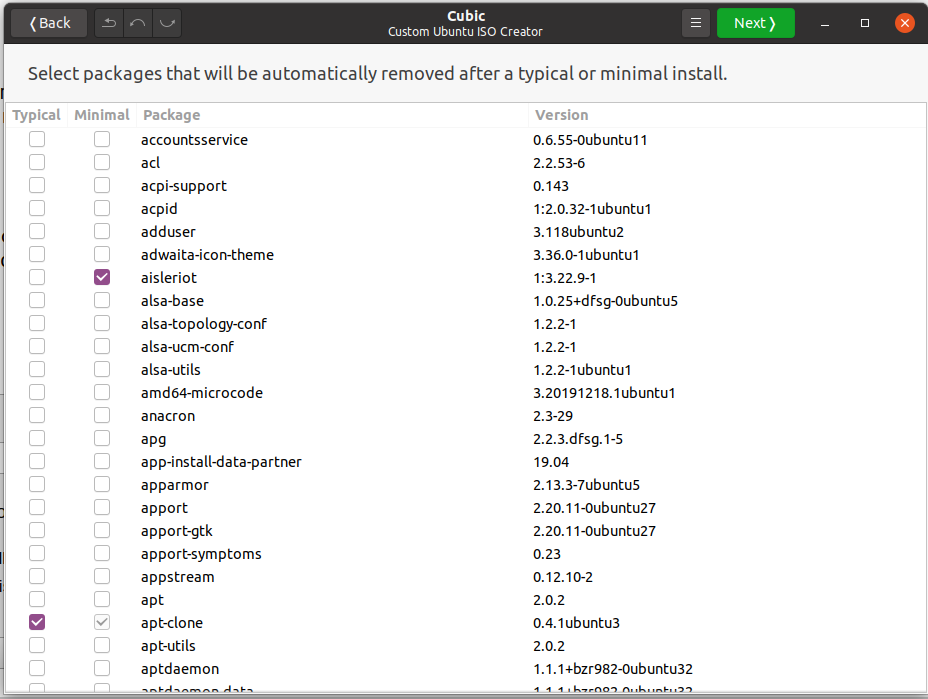Uncheck Minimal removal for aisleriot
Image resolution: width=928 pixels, height=699 pixels.
tap(102, 277)
